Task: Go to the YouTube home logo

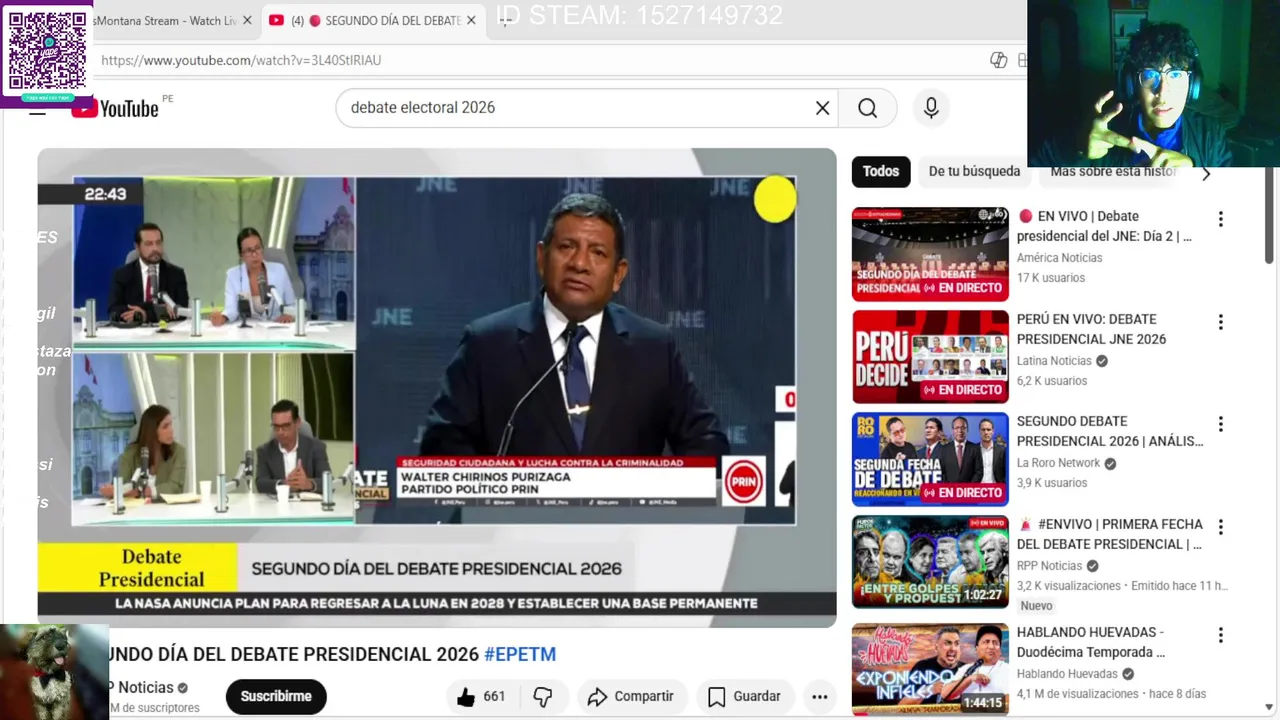Action: [115, 108]
